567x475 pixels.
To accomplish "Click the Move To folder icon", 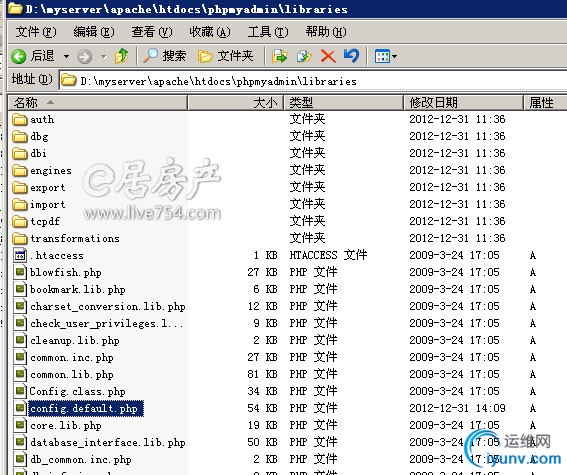I will (x=280, y=56).
